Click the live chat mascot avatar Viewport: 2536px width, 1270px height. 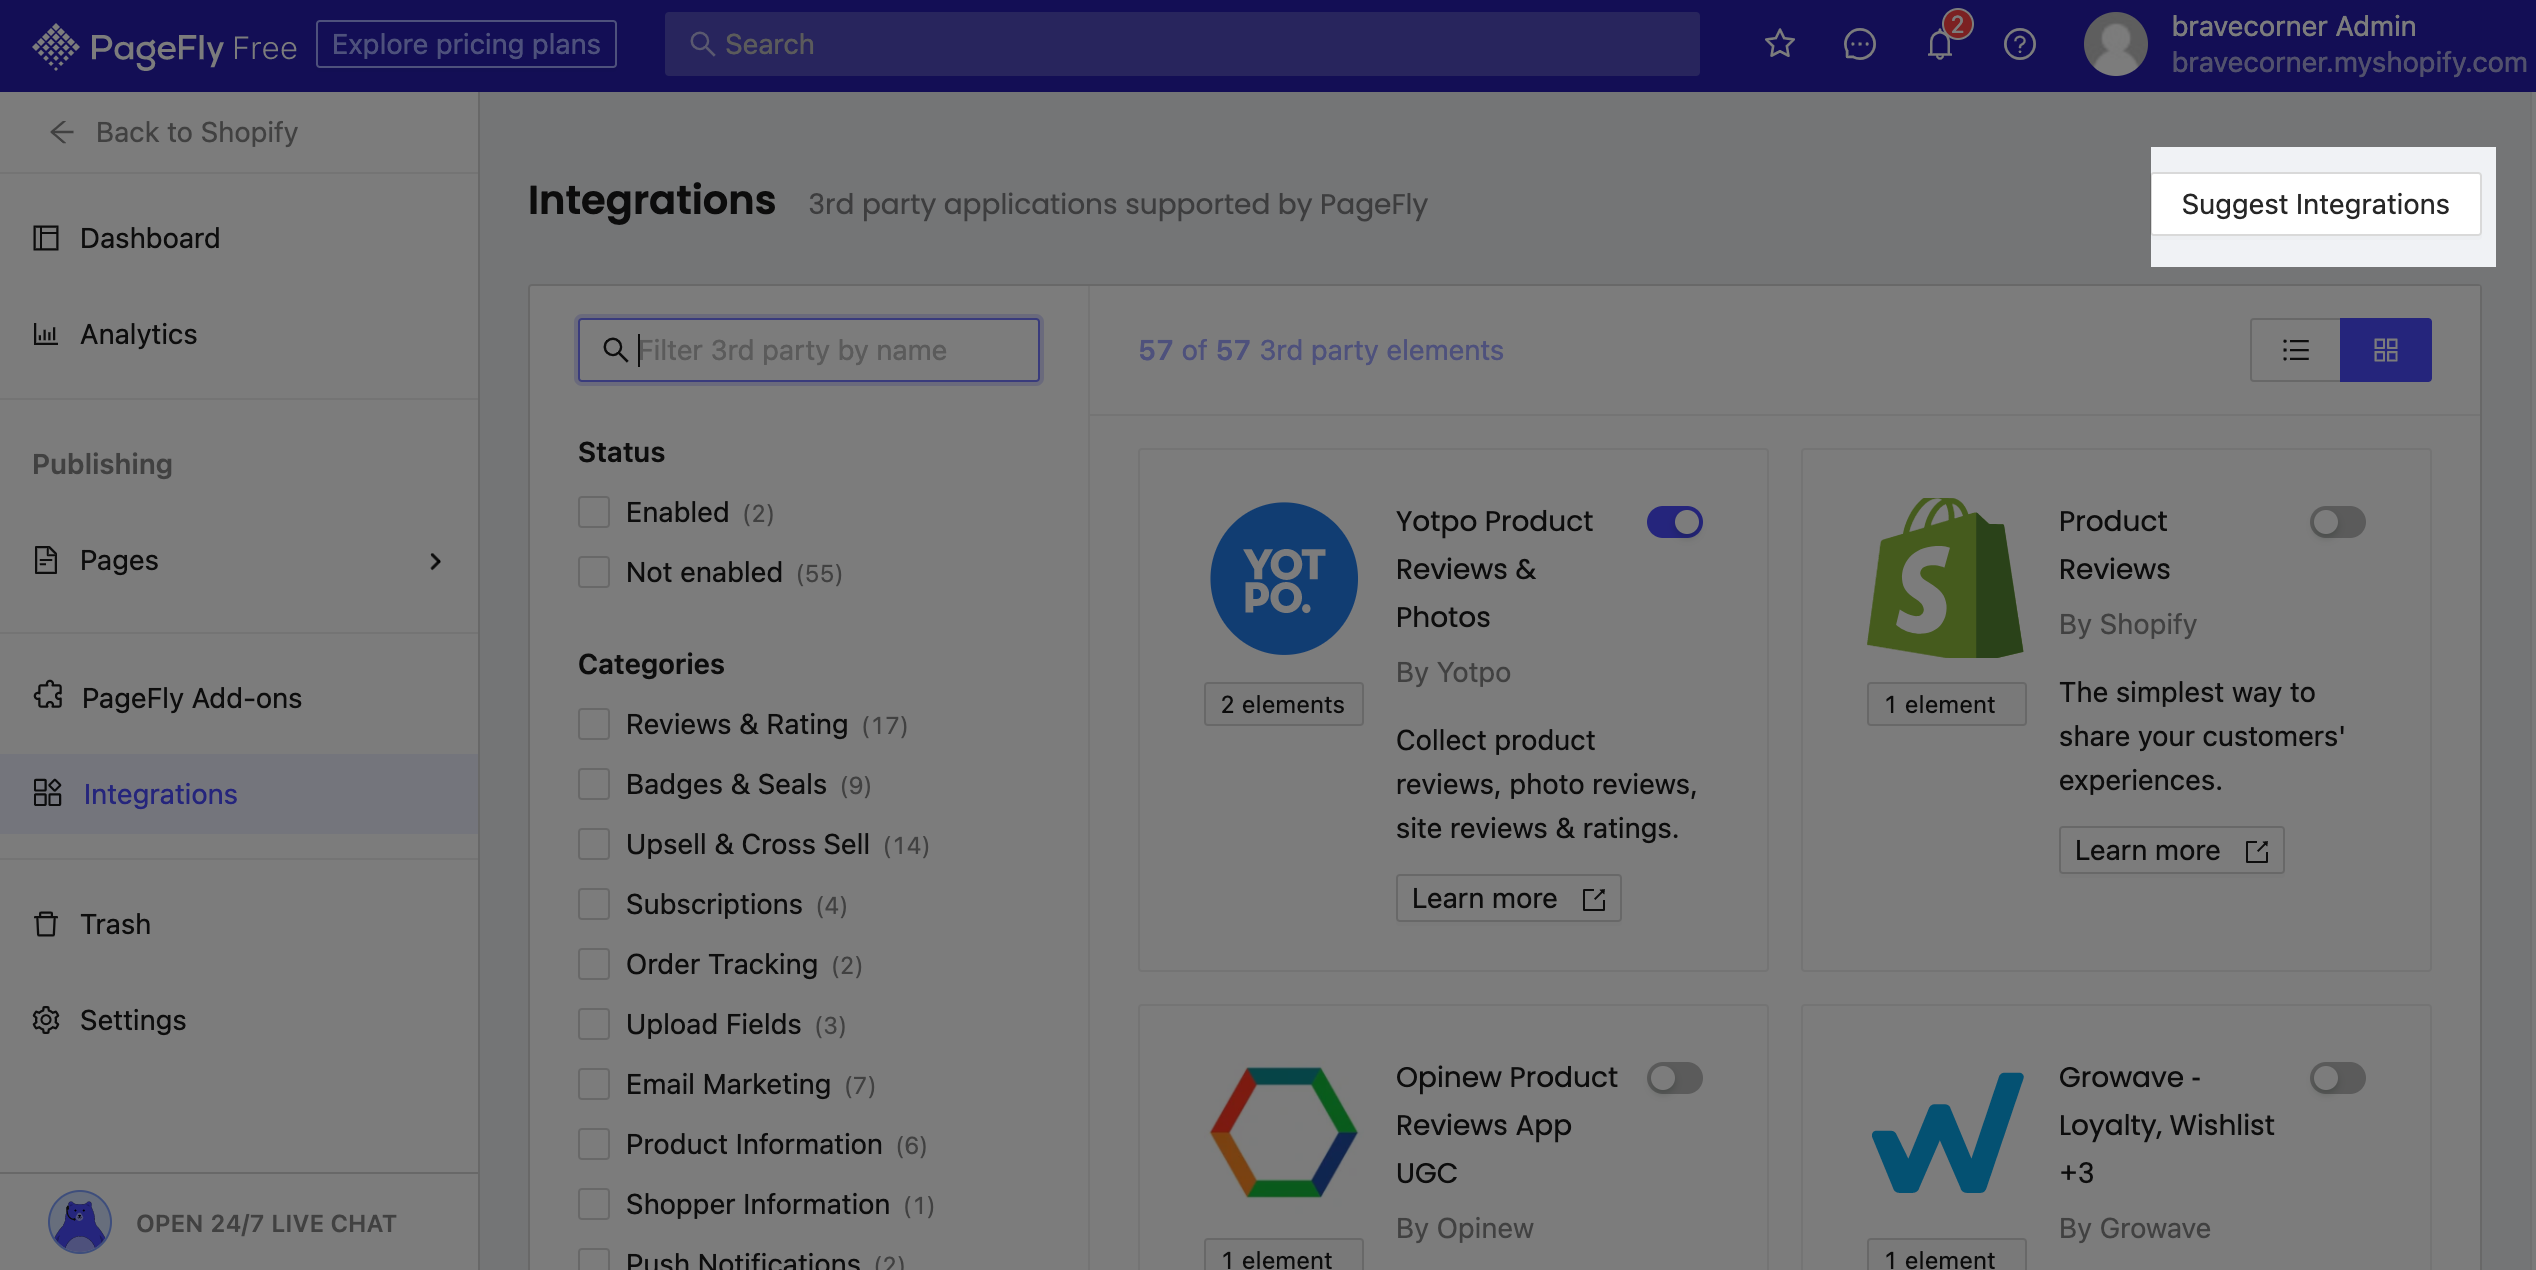coord(80,1222)
